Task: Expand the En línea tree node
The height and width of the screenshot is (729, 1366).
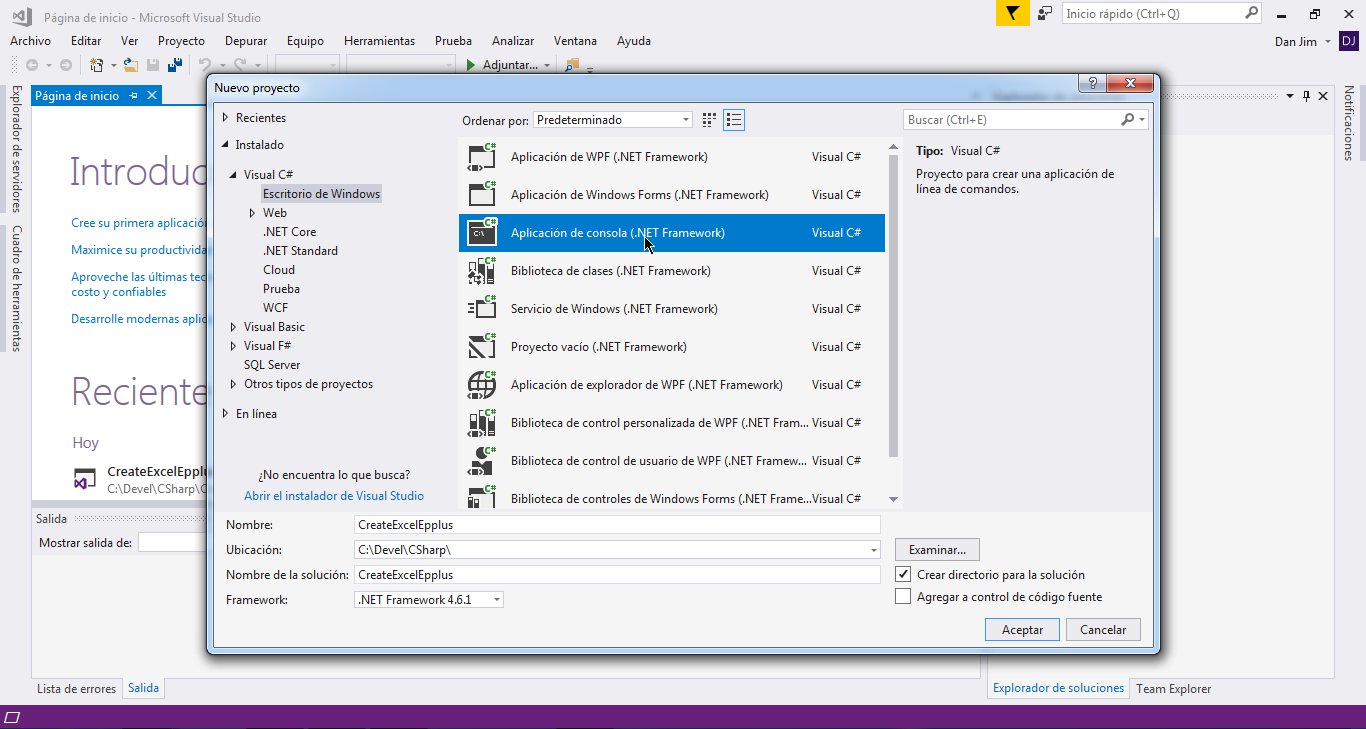Action: coord(226,414)
